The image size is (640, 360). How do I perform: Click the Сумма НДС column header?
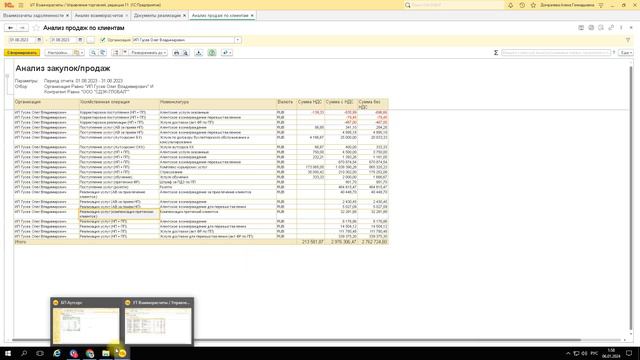tap(310, 104)
